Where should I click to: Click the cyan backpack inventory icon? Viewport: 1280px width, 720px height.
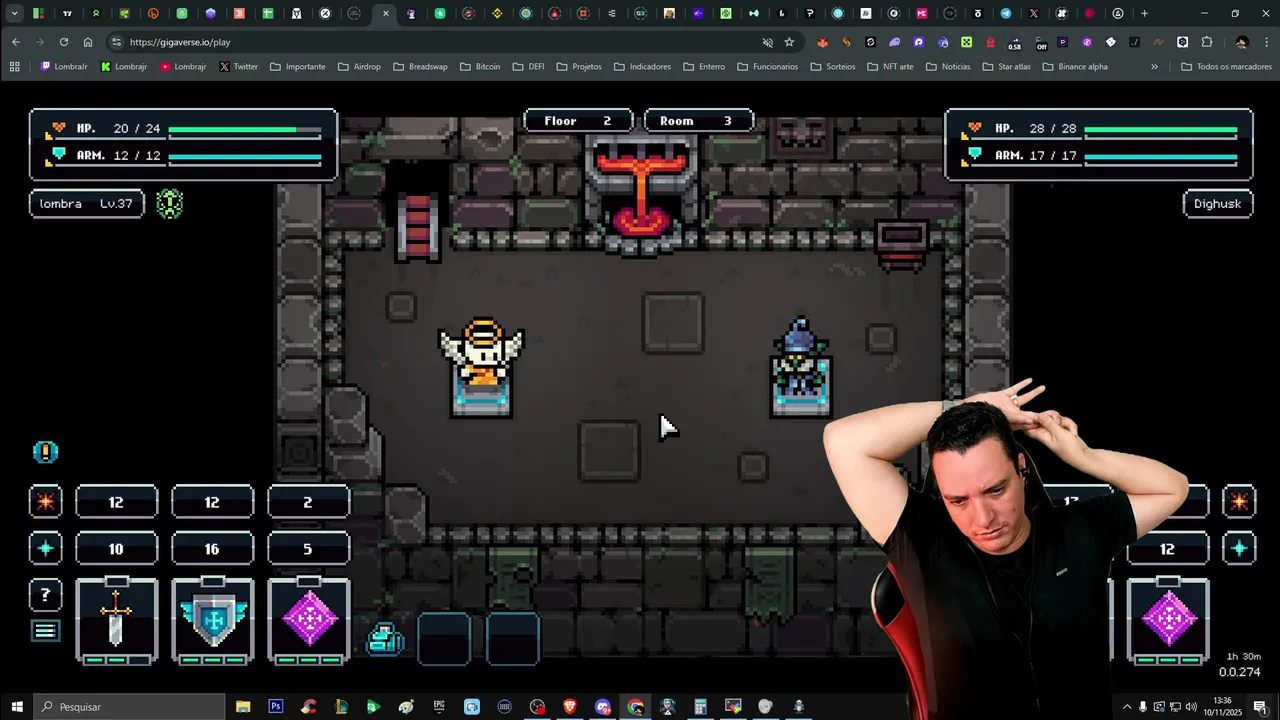click(385, 638)
